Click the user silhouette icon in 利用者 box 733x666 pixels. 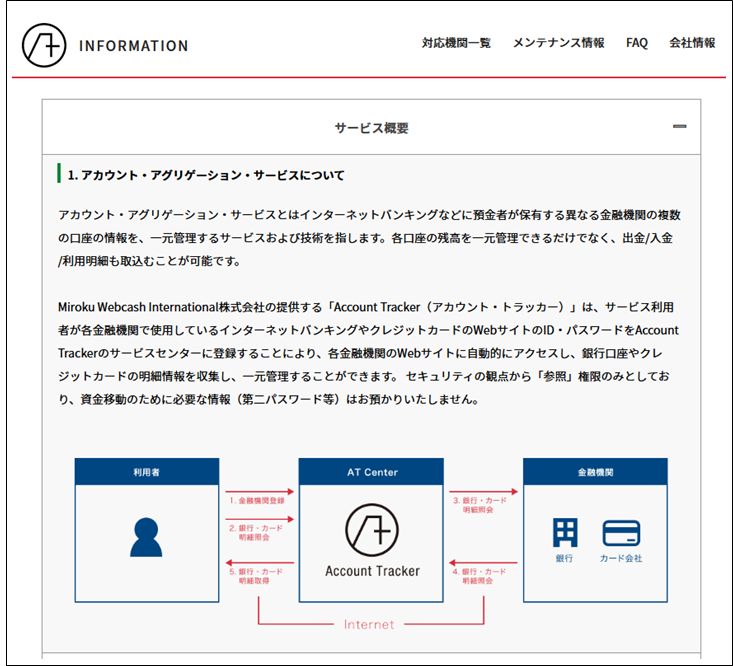point(146,536)
